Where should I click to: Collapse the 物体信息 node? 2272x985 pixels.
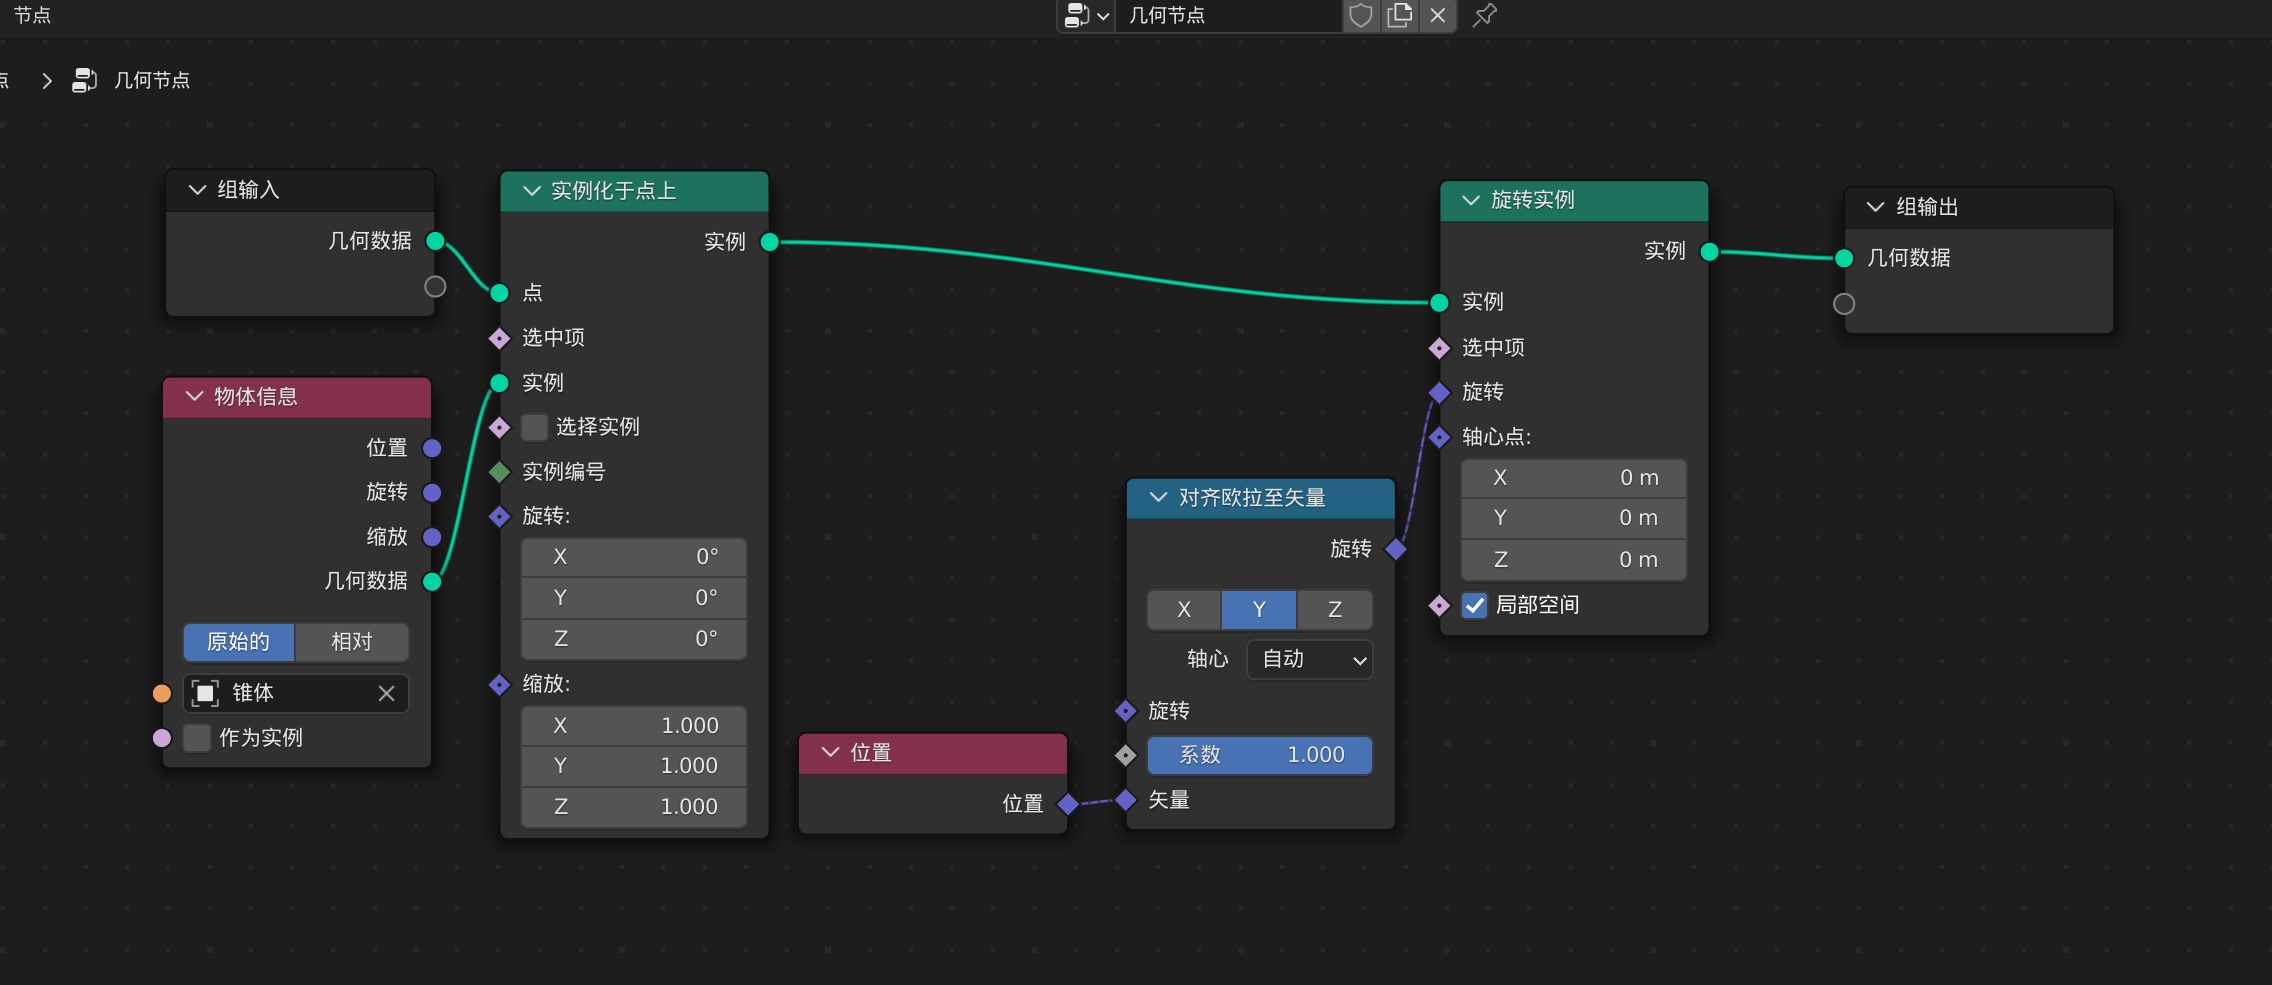point(194,397)
